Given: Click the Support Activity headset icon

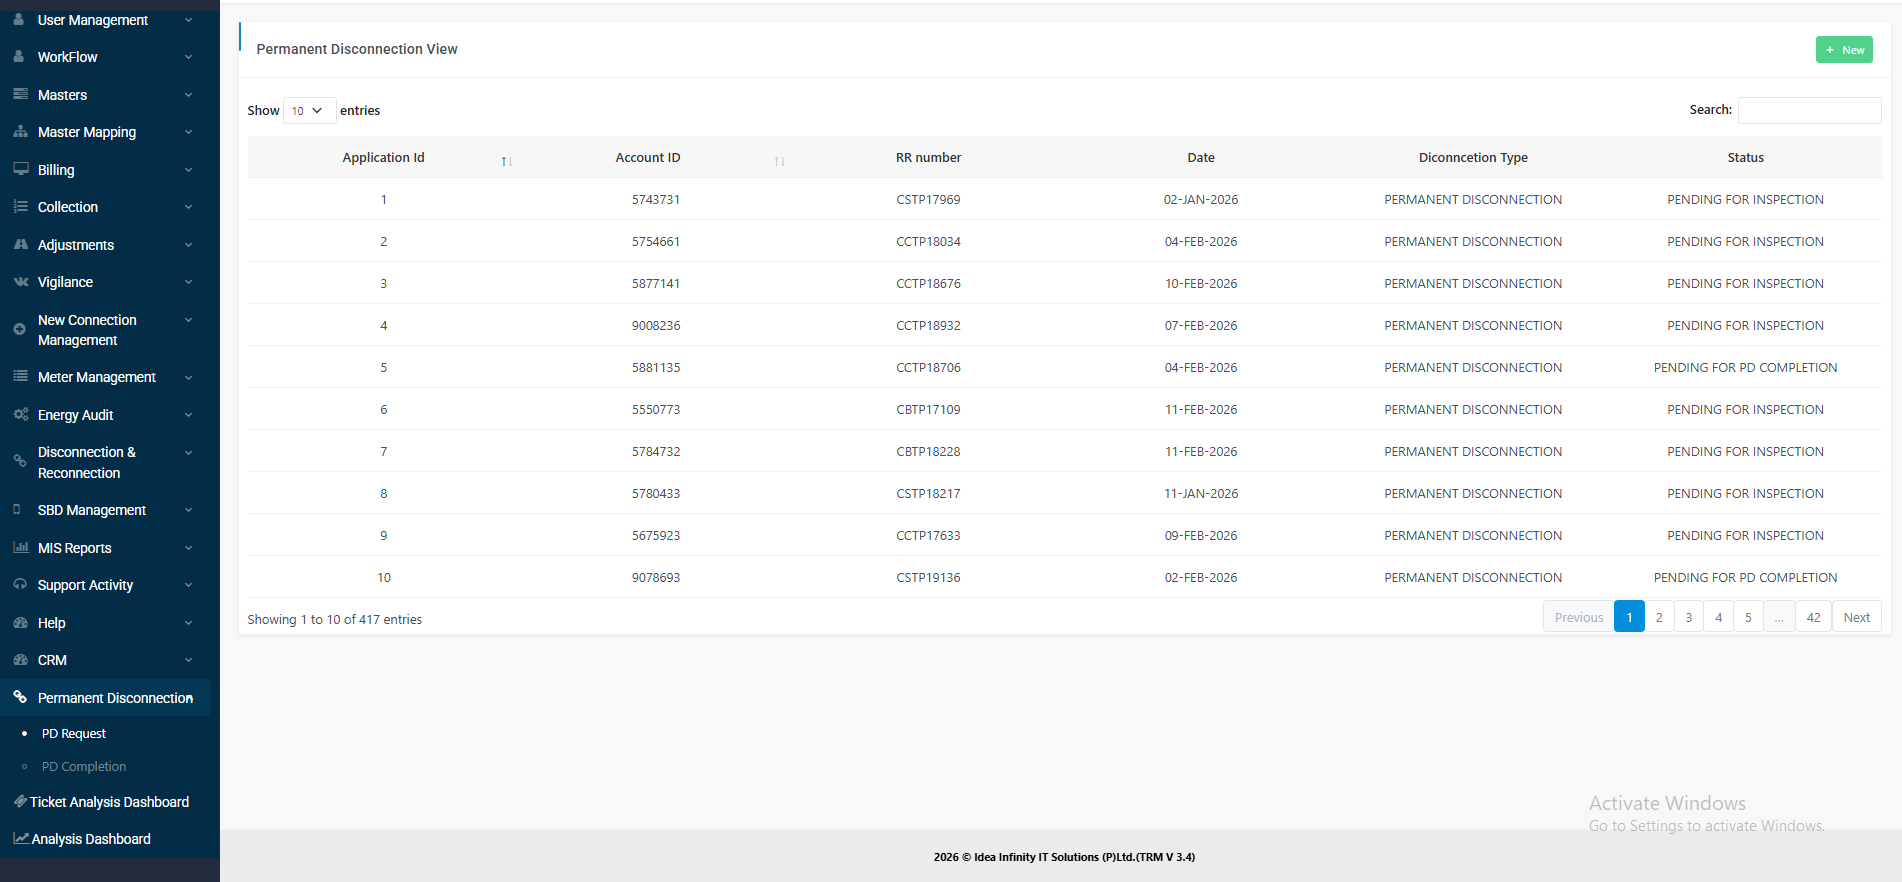Looking at the screenshot, I should (x=20, y=585).
